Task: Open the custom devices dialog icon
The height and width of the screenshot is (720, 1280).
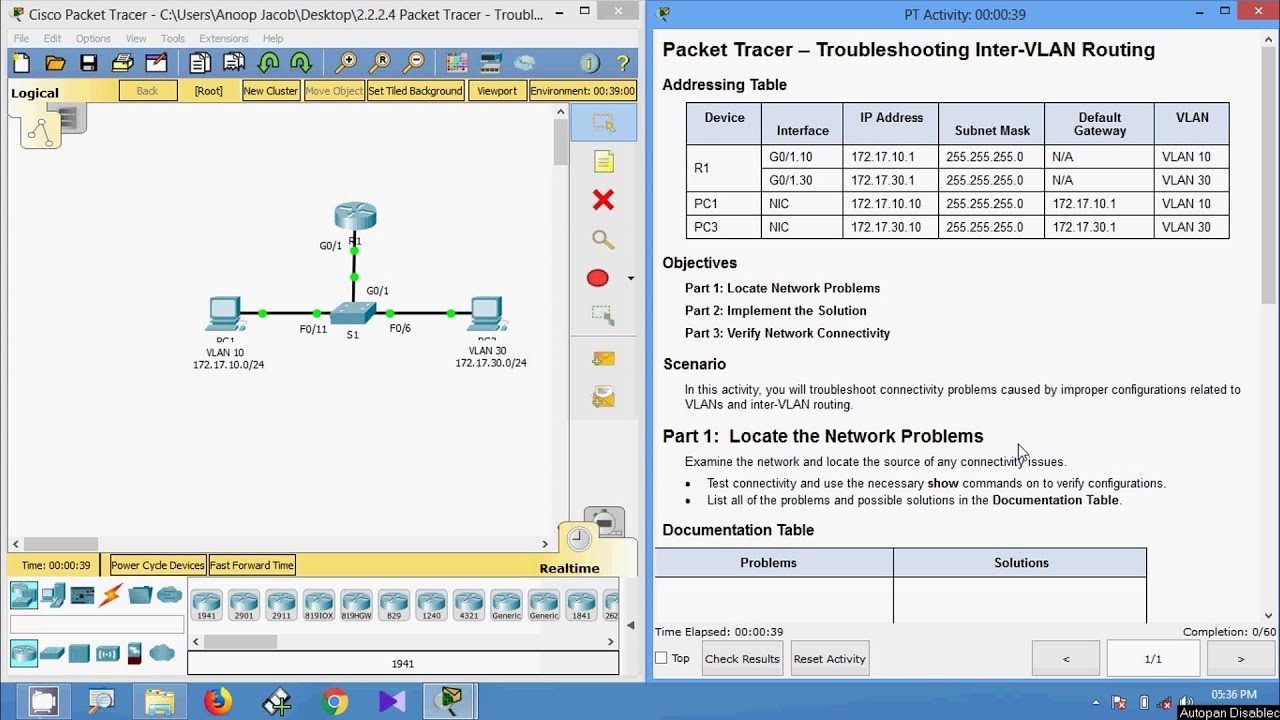Action: click(x=490, y=63)
